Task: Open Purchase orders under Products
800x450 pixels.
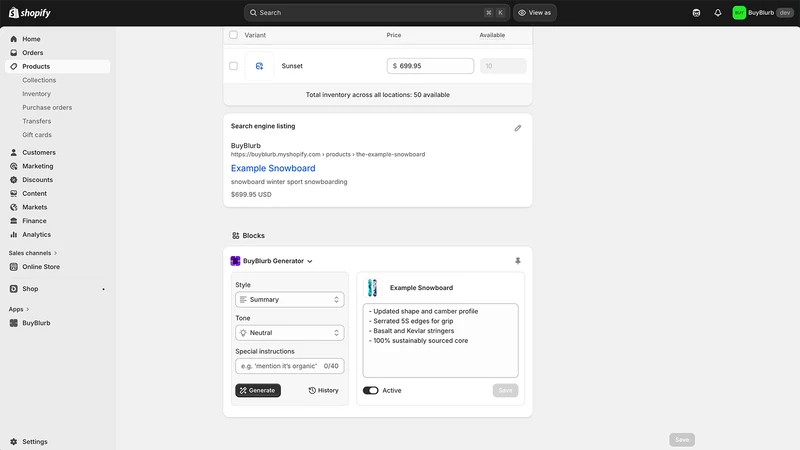Action: (47, 108)
